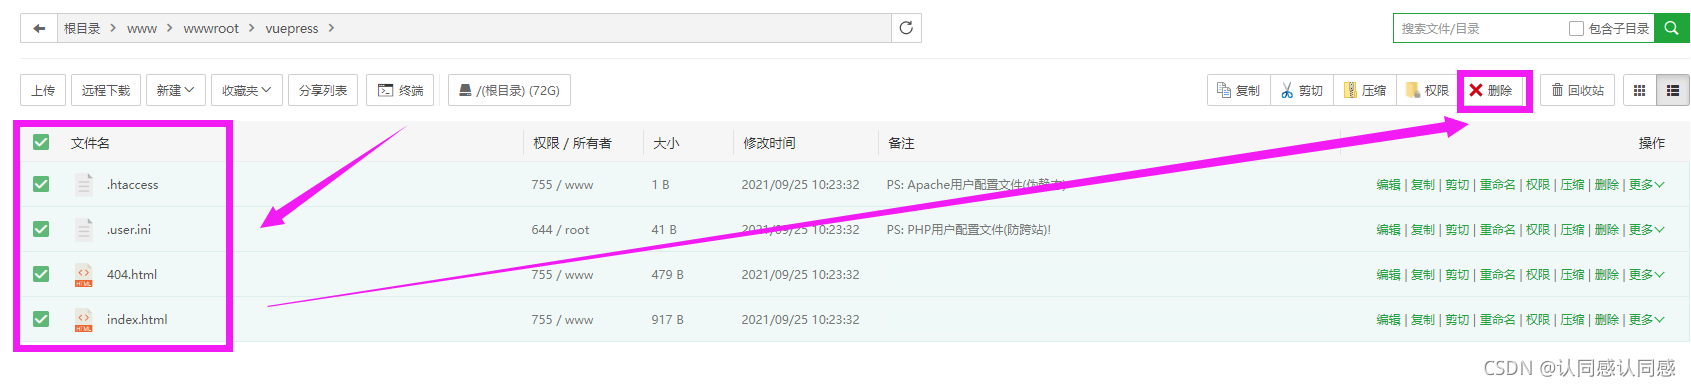1691x386 pixels.
Task: Uncheck the 404.html row checkbox
Action: pyautogui.click(x=41, y=274)
